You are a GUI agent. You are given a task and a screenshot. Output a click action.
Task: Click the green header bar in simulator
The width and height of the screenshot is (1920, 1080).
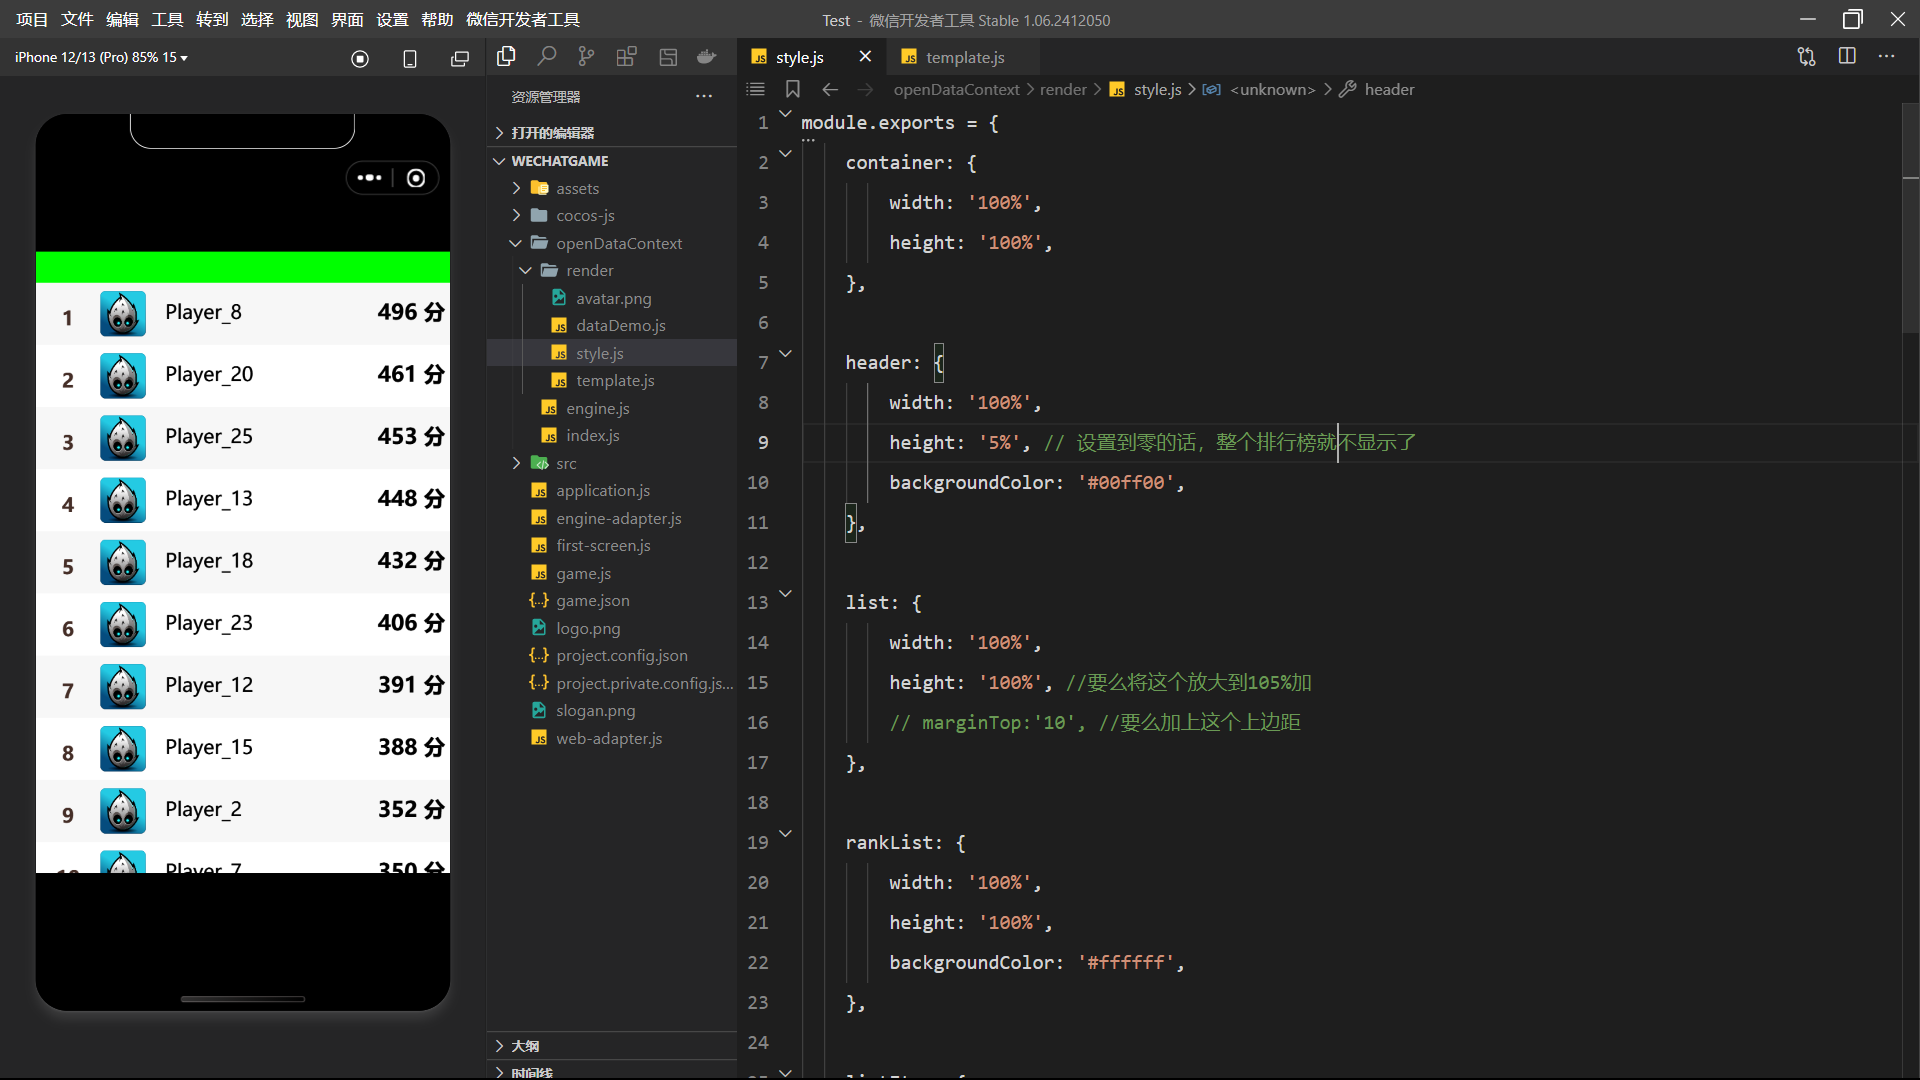coord(243,267)
